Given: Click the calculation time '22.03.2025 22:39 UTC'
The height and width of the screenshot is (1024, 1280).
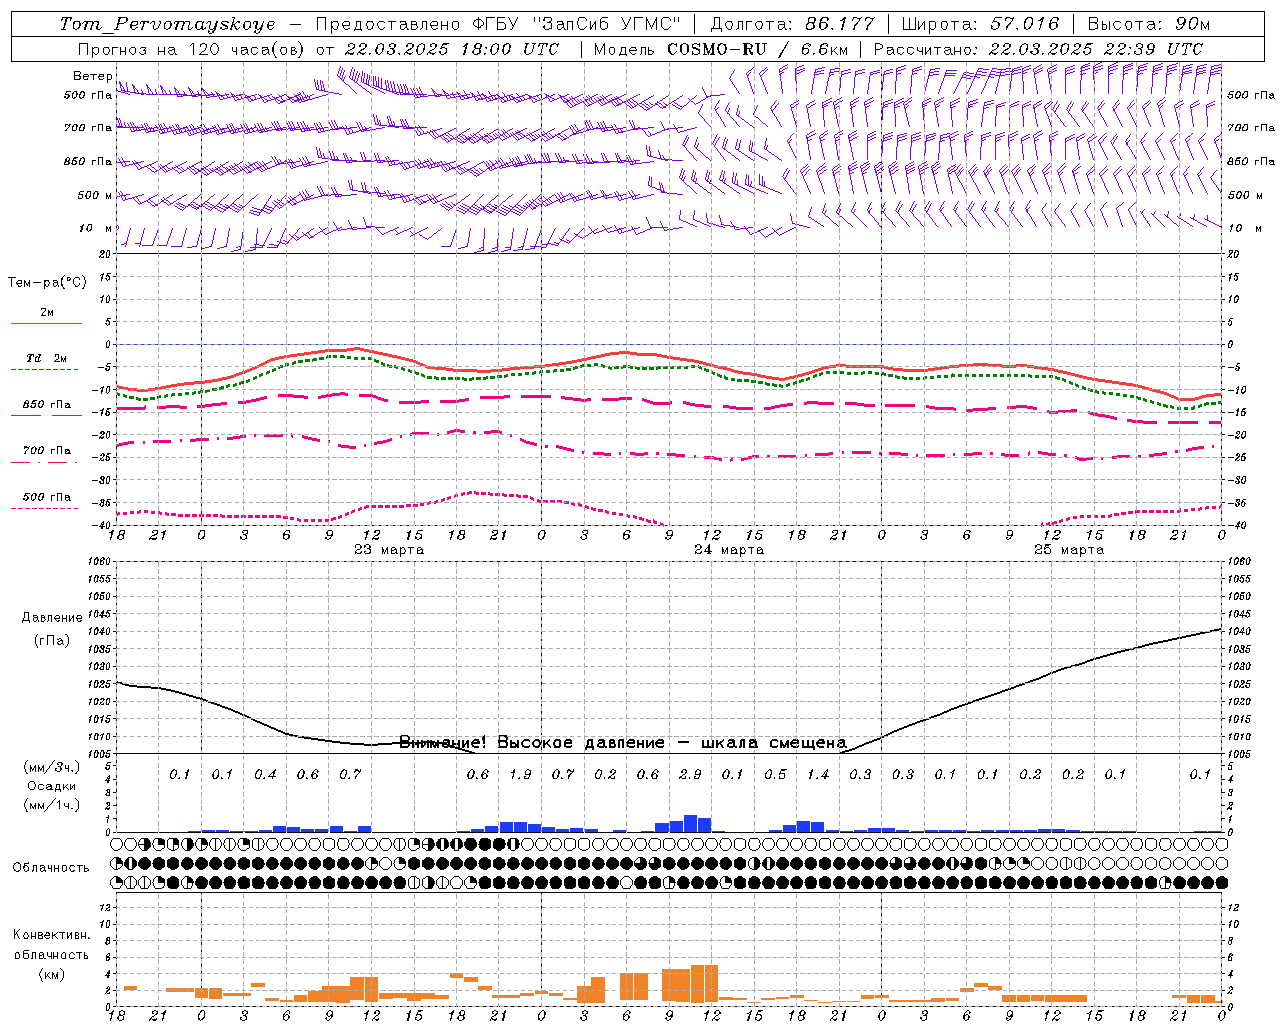Looking at the screenshot, I should [1096, 49].
